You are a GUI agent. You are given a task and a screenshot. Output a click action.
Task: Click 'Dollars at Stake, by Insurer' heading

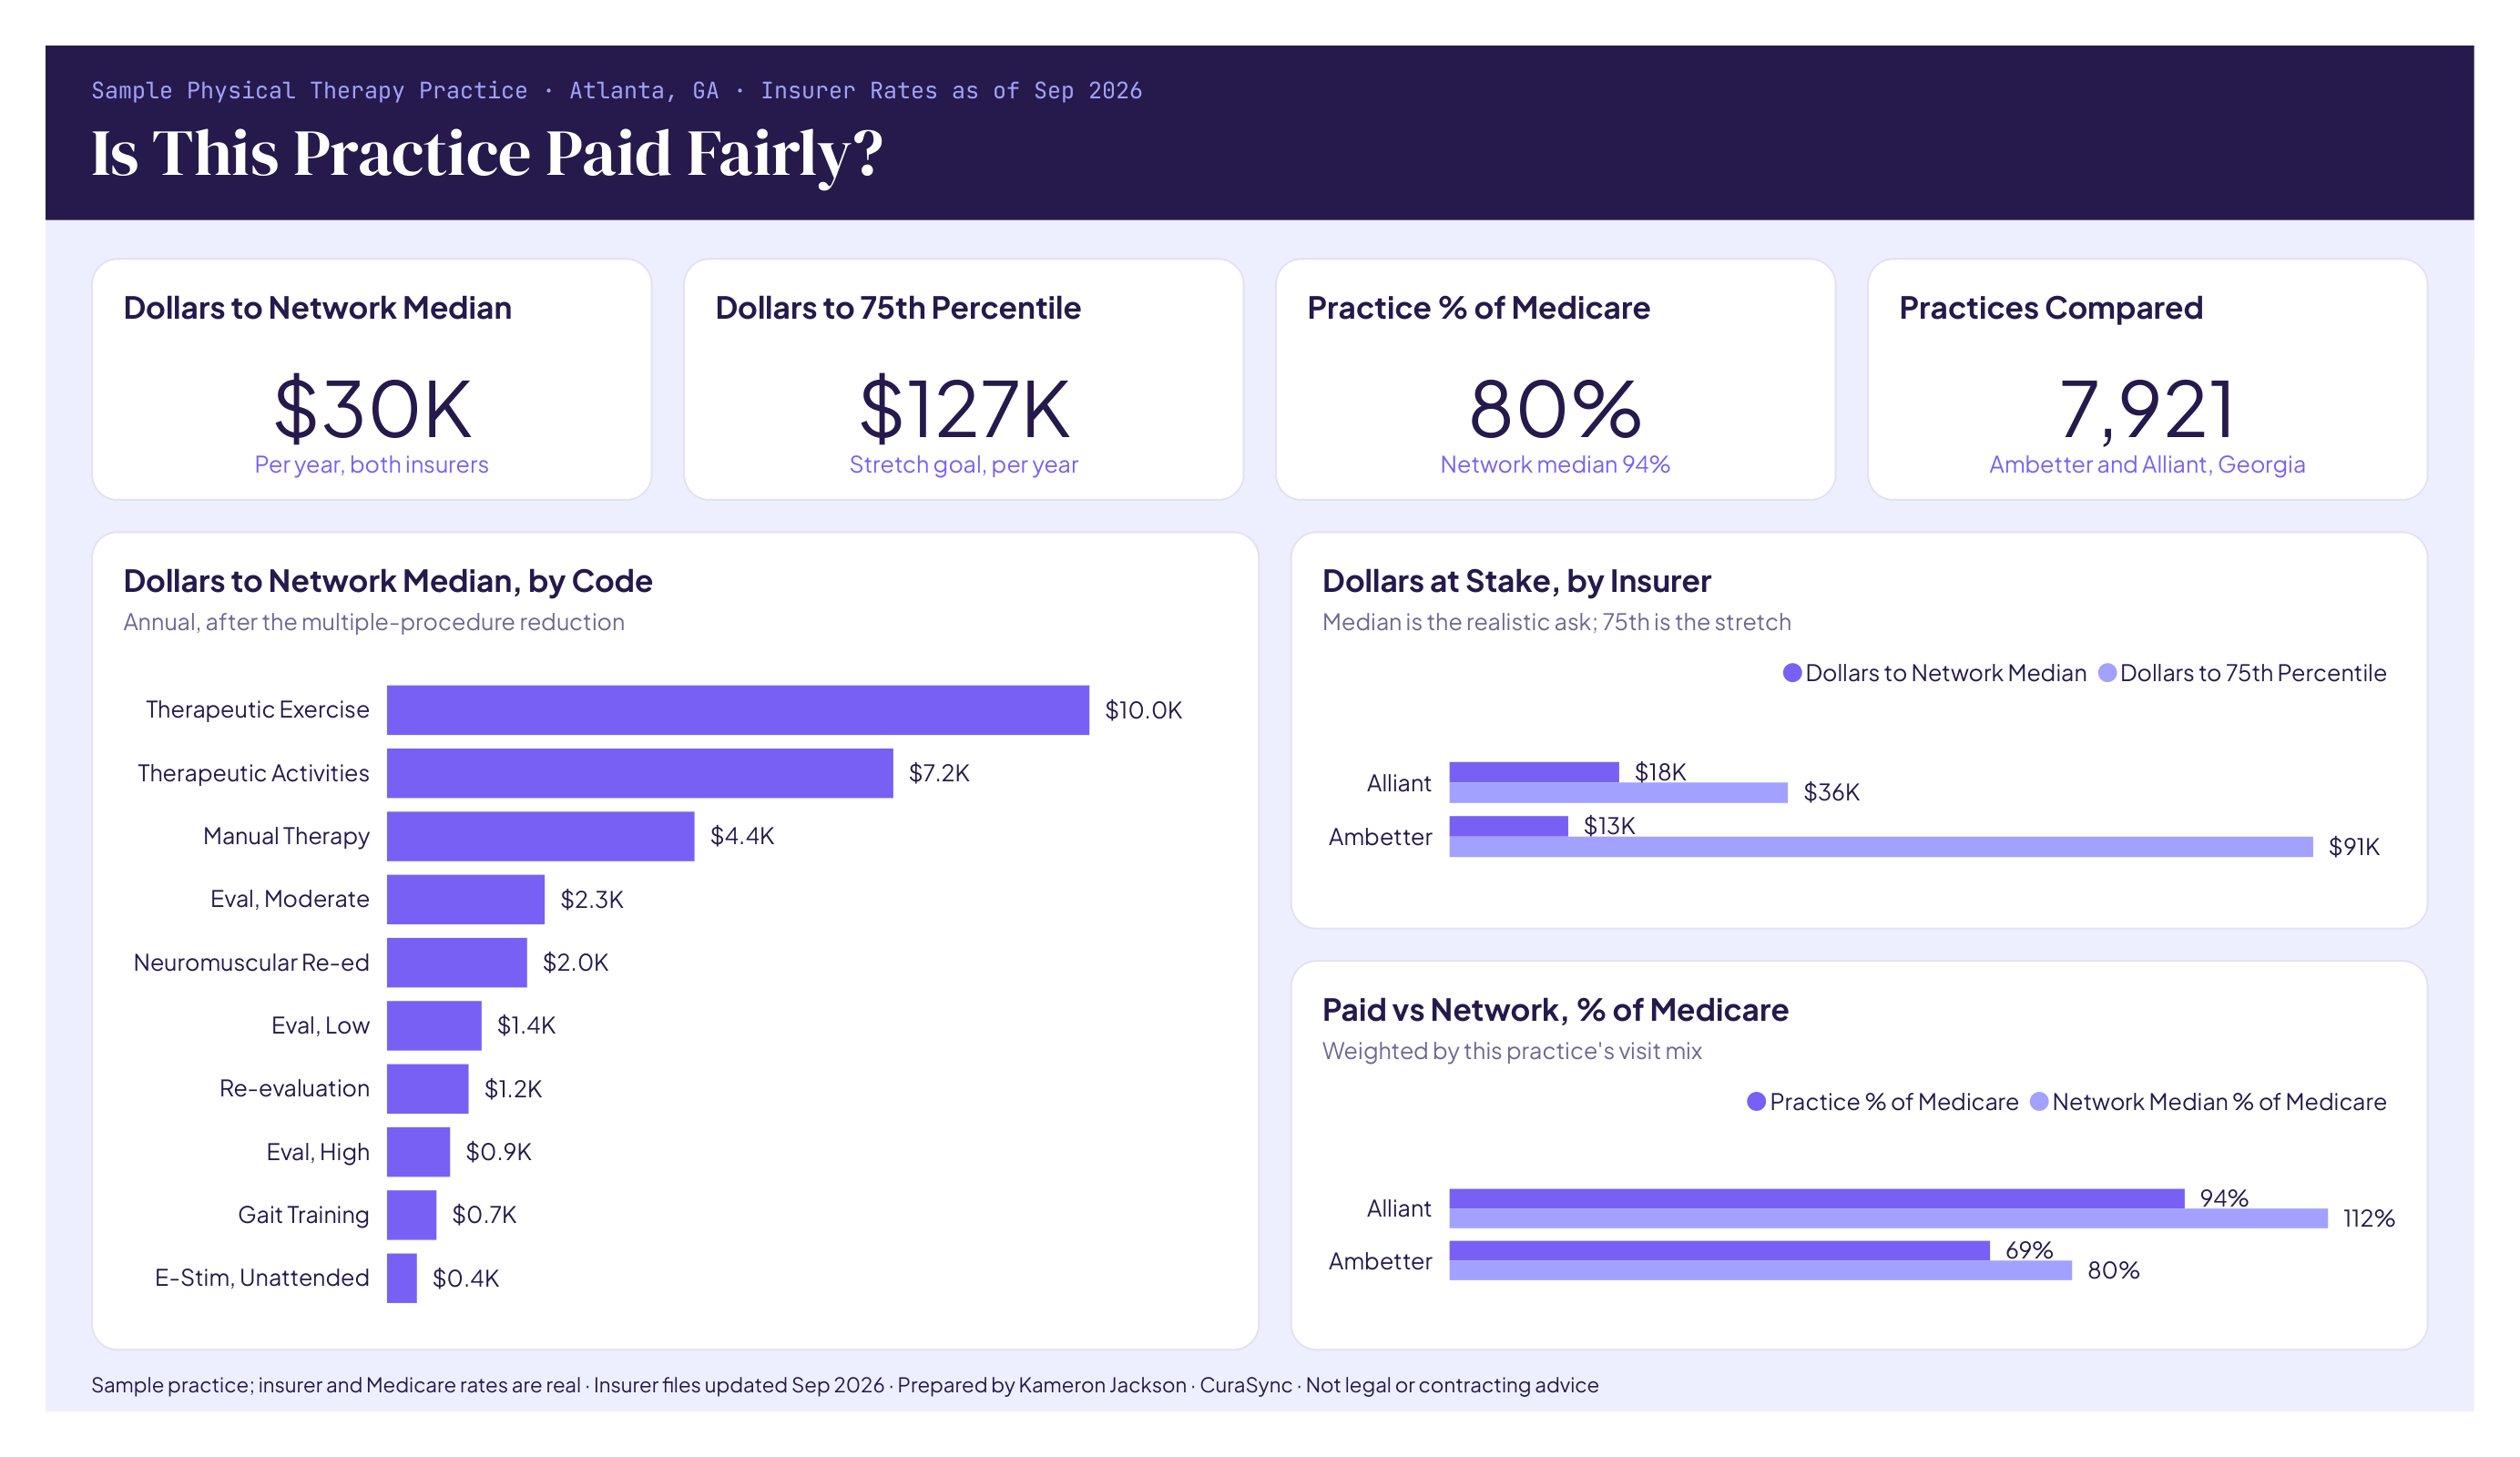click(1517, 581)
